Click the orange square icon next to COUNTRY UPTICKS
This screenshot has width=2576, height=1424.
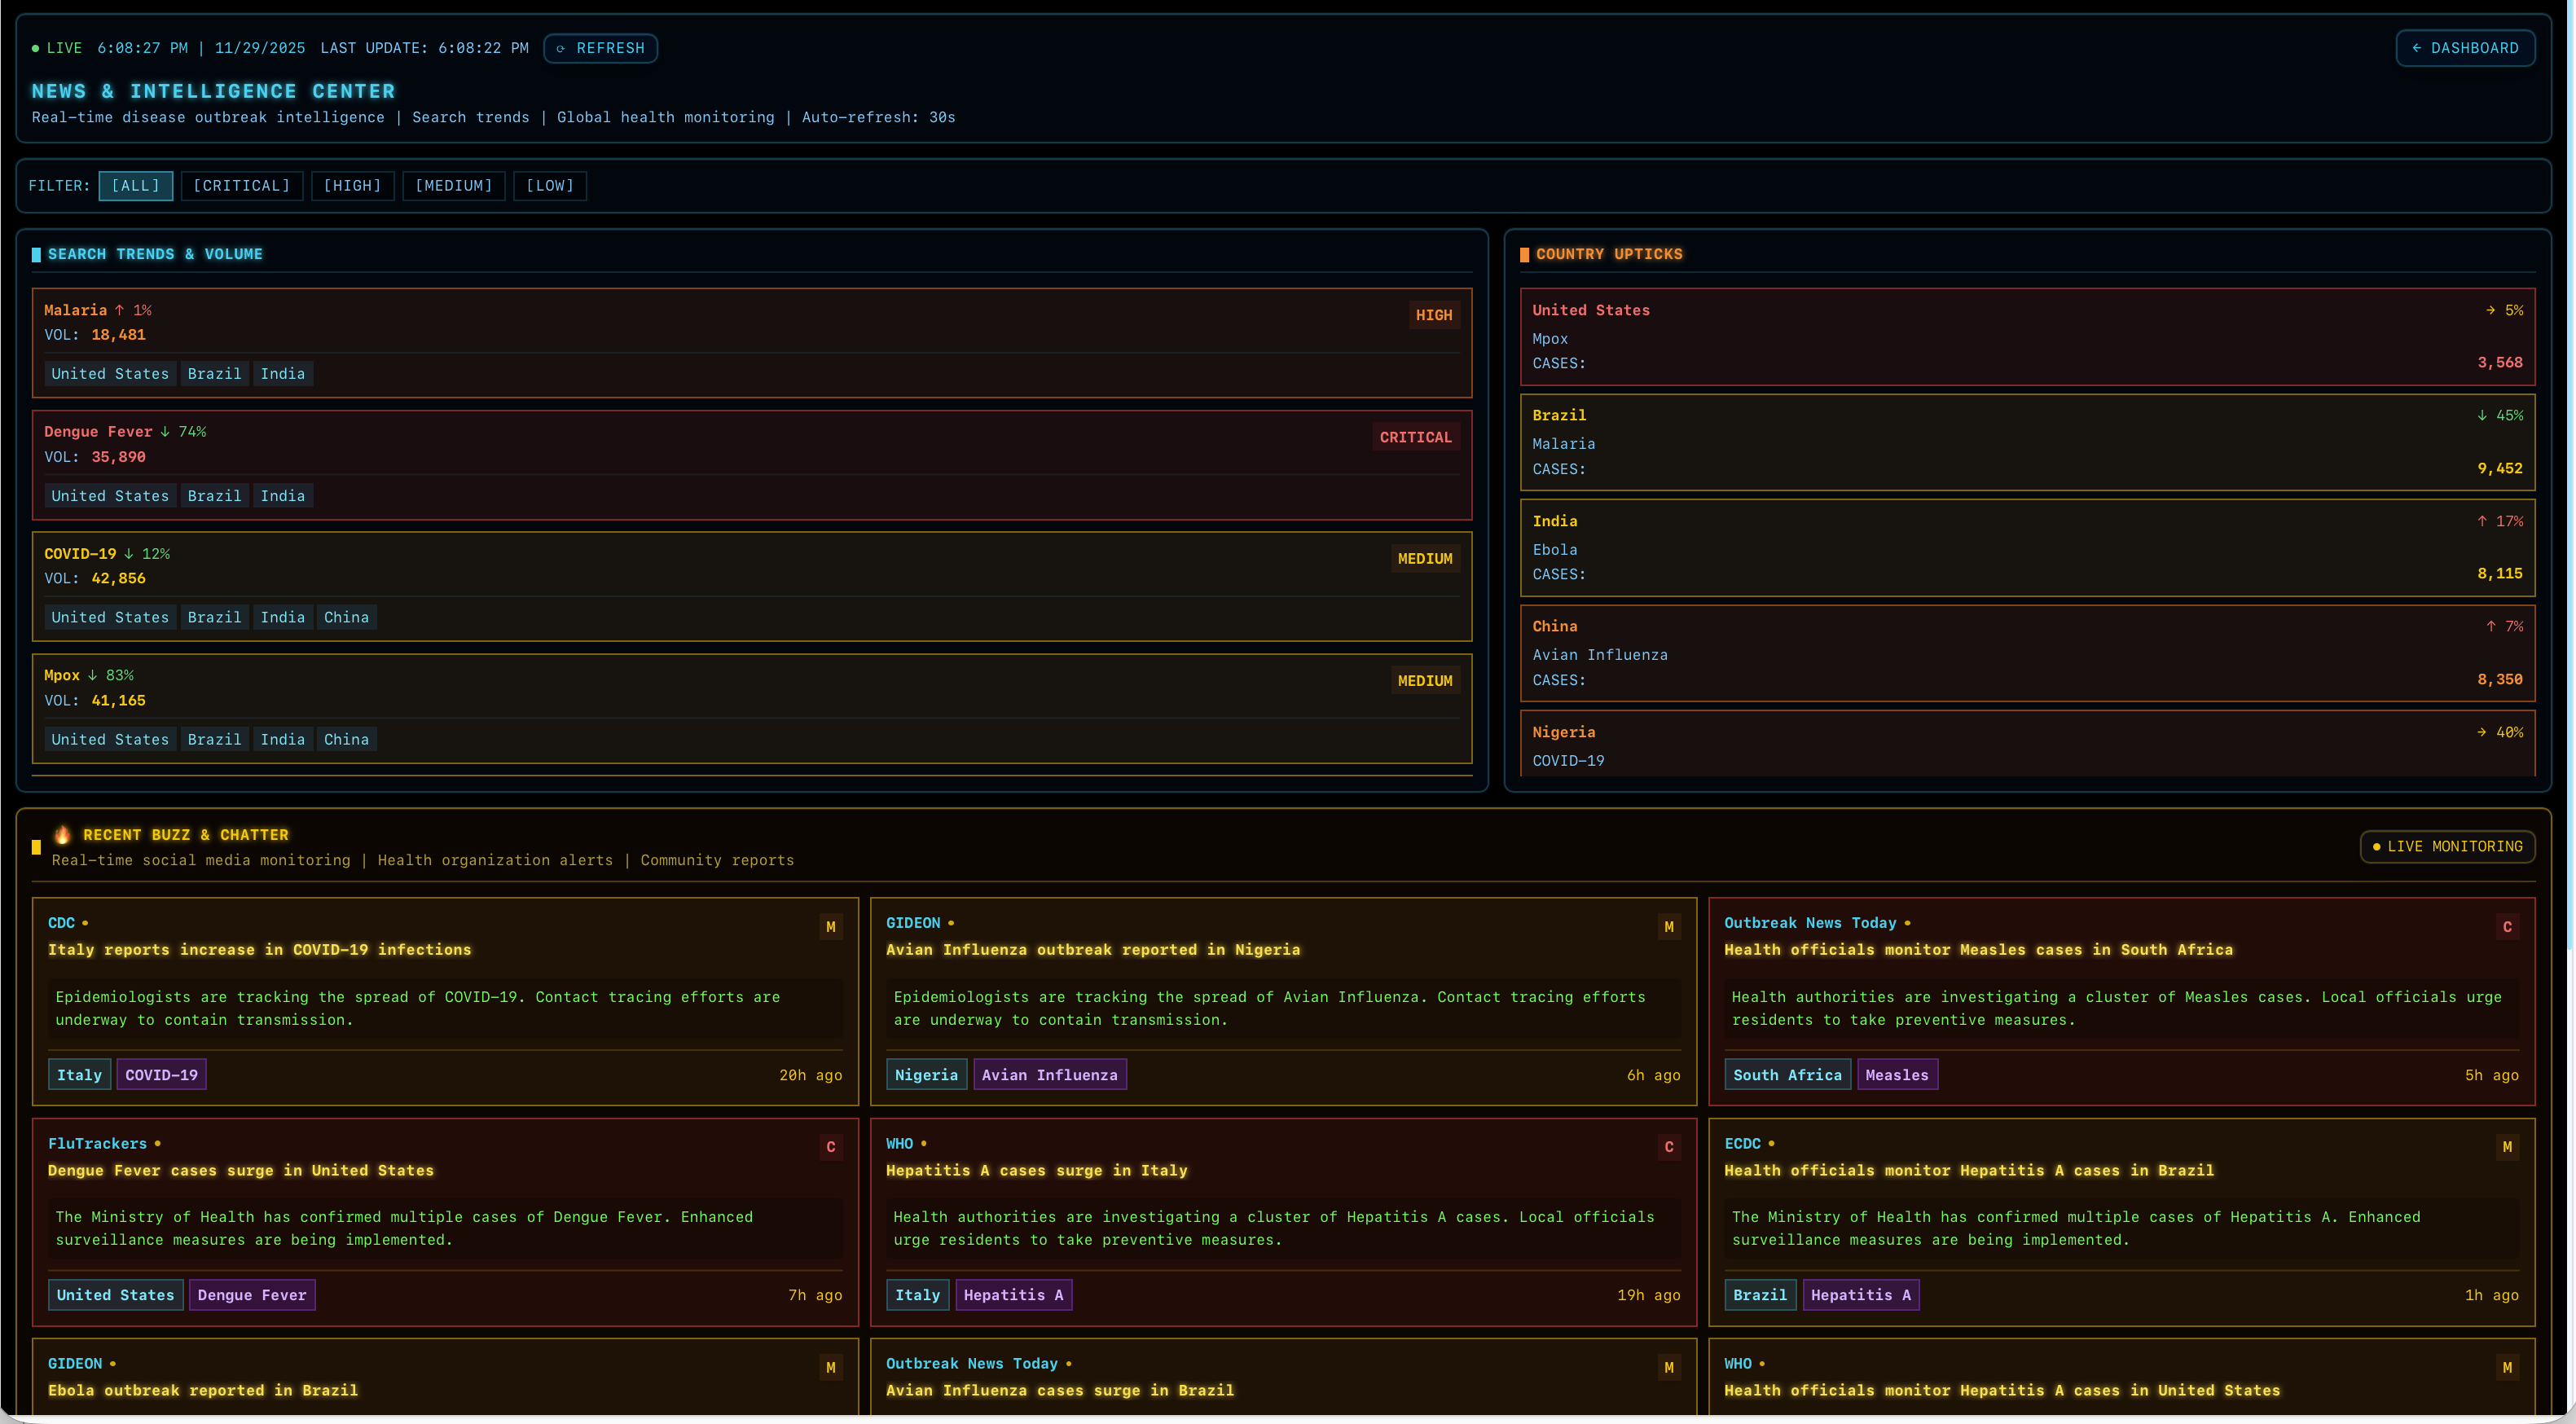1524,254
